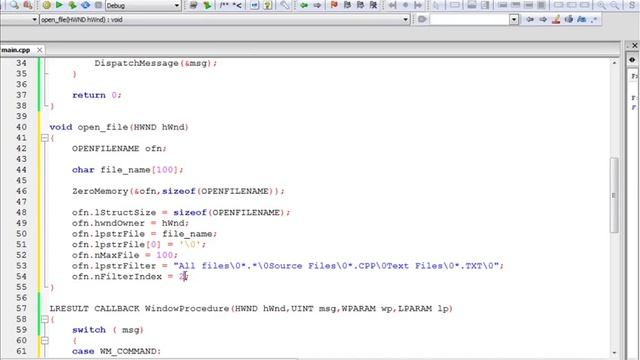Screen dimensions: 640x360
Task: Click the jump forward arrow icon
Action: [317, 5]
